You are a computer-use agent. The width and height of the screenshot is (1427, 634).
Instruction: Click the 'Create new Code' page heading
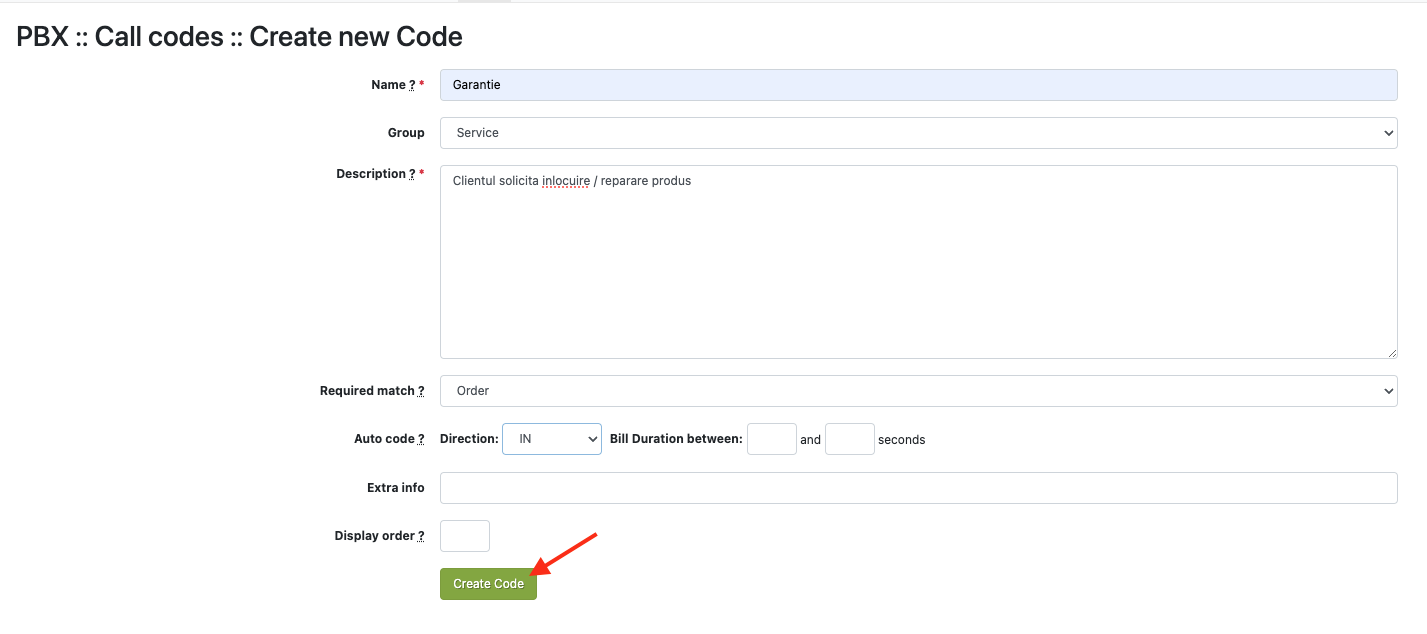pyautogui.click(x=355, y=37)
